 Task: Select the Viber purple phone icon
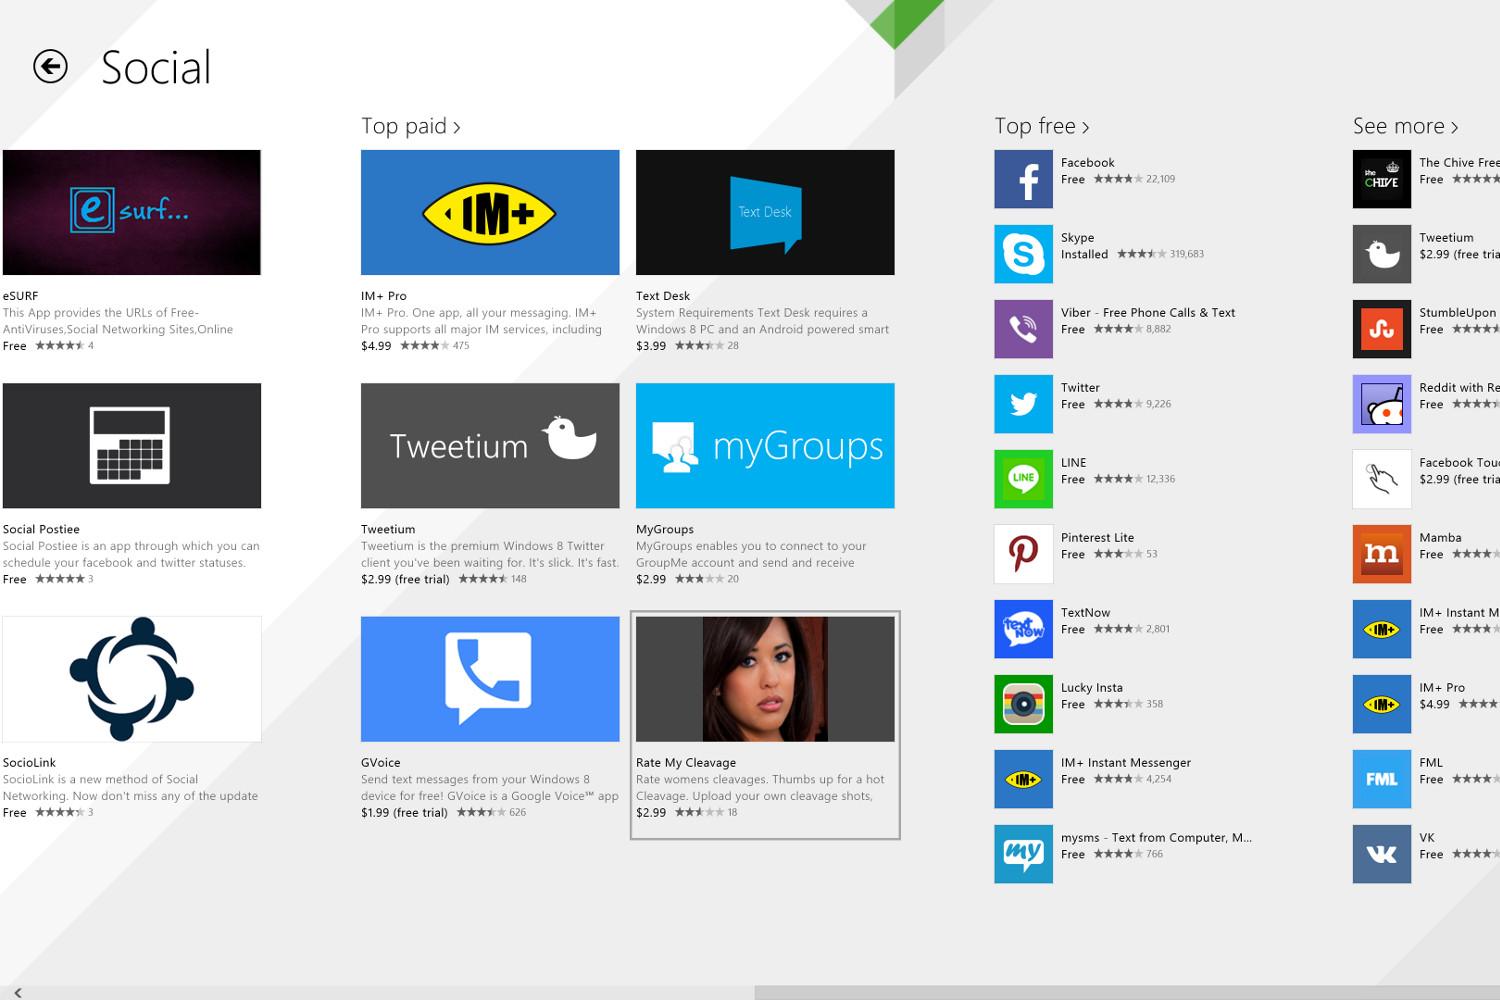(x=1023, y=329)
